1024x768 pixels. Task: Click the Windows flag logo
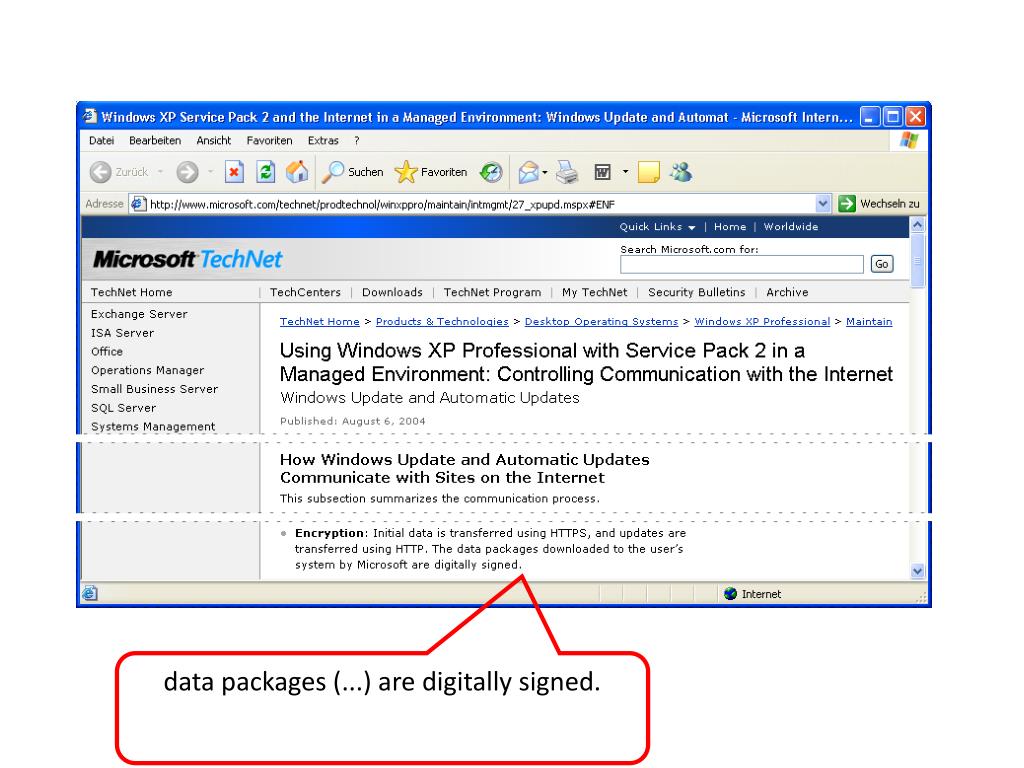pos(908,140)
